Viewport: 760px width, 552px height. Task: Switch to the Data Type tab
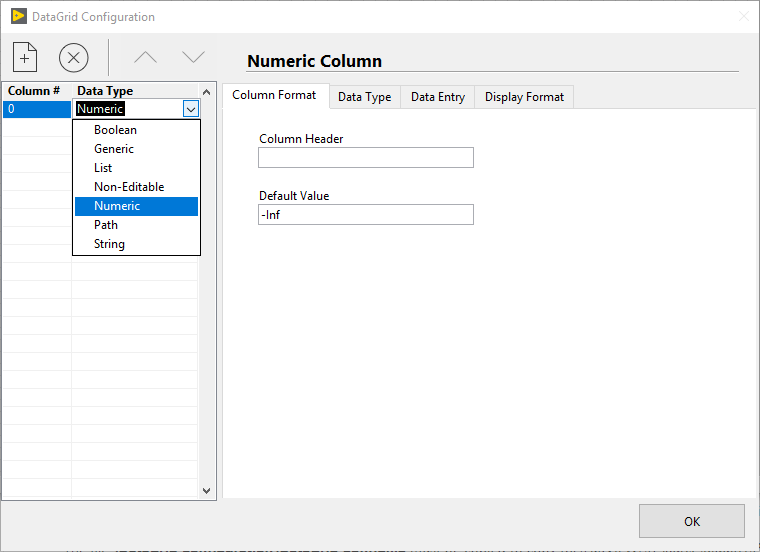pyautogui.click(x=364, y=97)
